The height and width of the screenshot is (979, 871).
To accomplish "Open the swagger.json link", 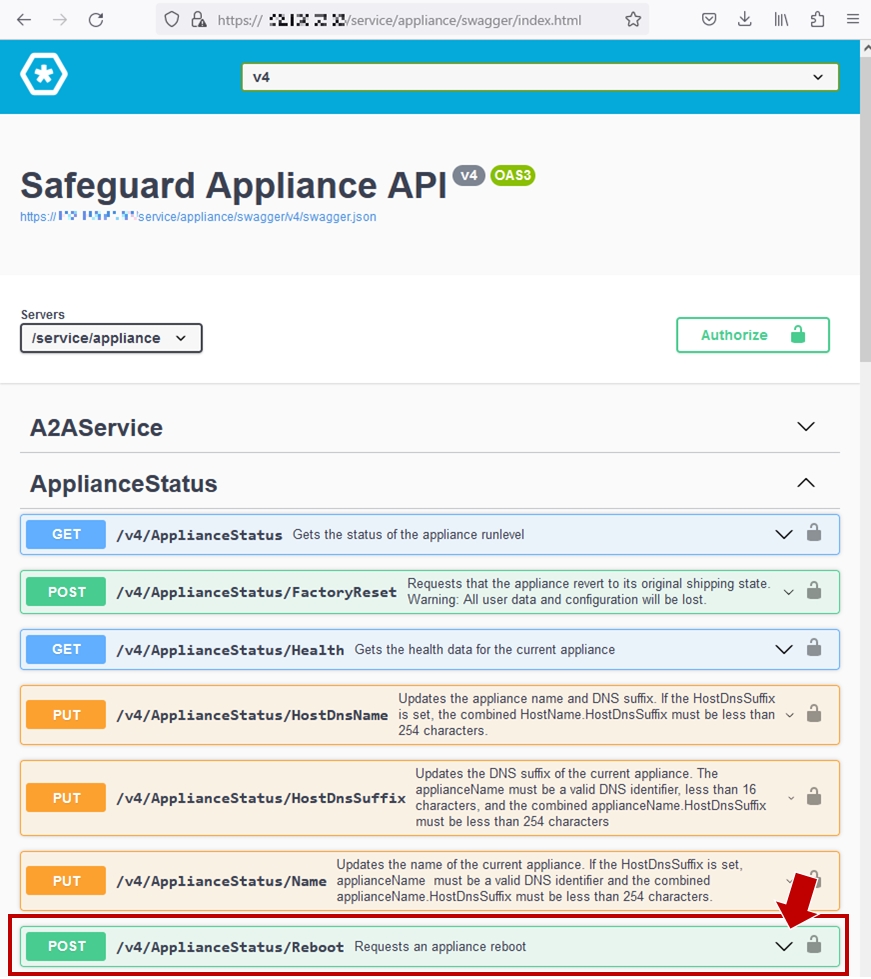I will (x=198, y=217).
